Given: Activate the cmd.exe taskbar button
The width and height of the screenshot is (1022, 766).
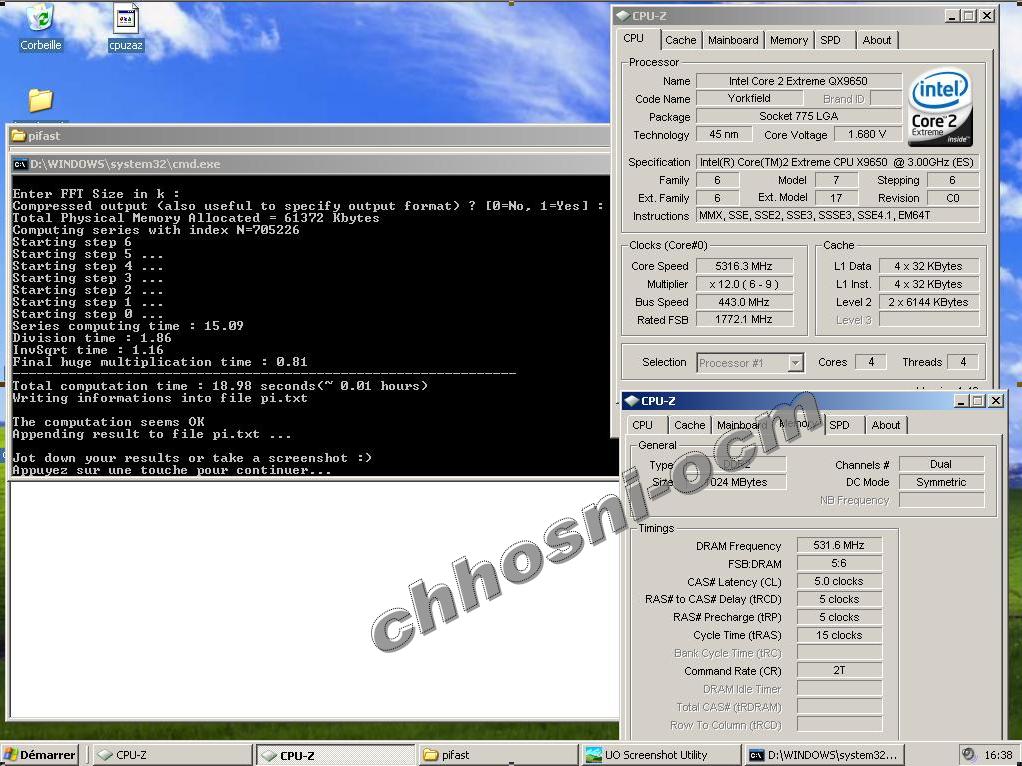Looking at the screenshot, I should coord(824,755).
